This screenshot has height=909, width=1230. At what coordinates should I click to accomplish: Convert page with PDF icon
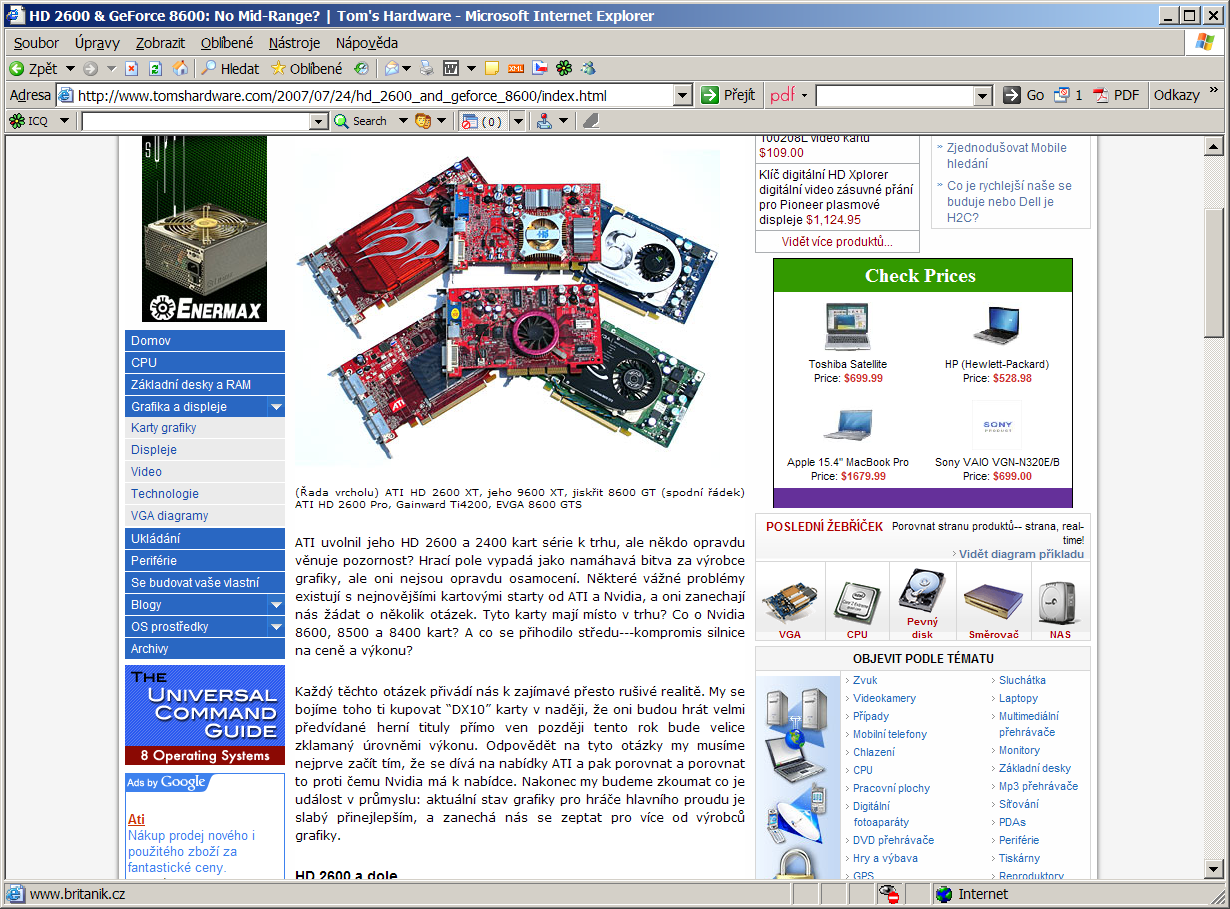pyautogui.click(x=1116, y=95)
